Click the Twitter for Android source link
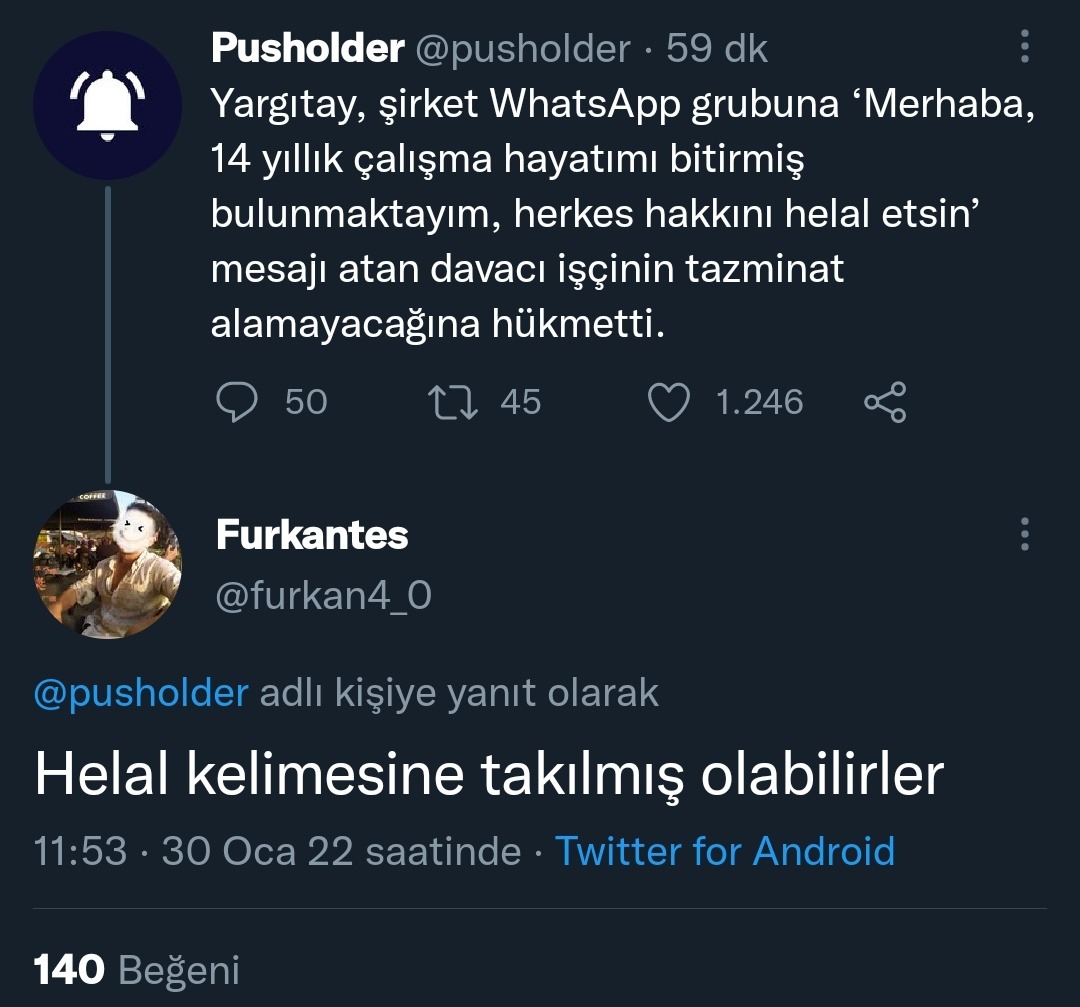 tap(725, 851)
